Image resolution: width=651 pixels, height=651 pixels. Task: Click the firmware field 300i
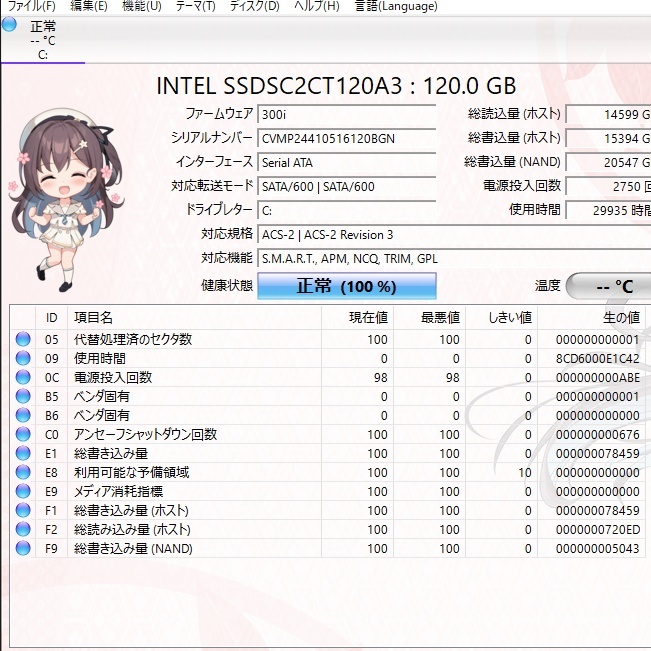pyautogui.click(x=347, y=114)
